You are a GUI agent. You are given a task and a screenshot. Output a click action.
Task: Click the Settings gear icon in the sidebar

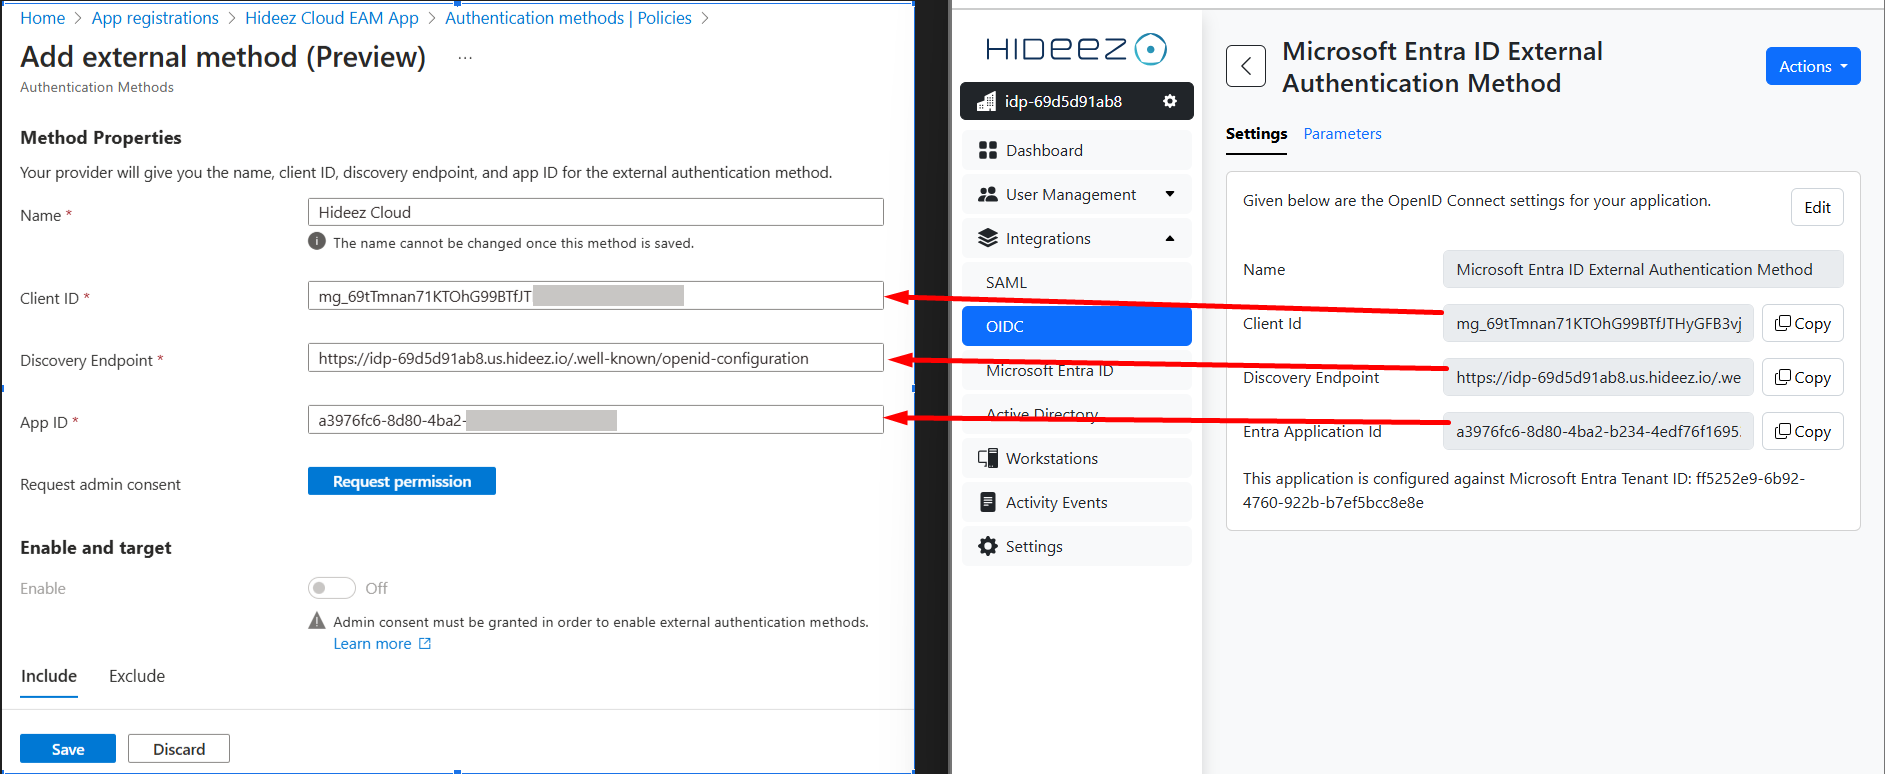coord(987,546)
